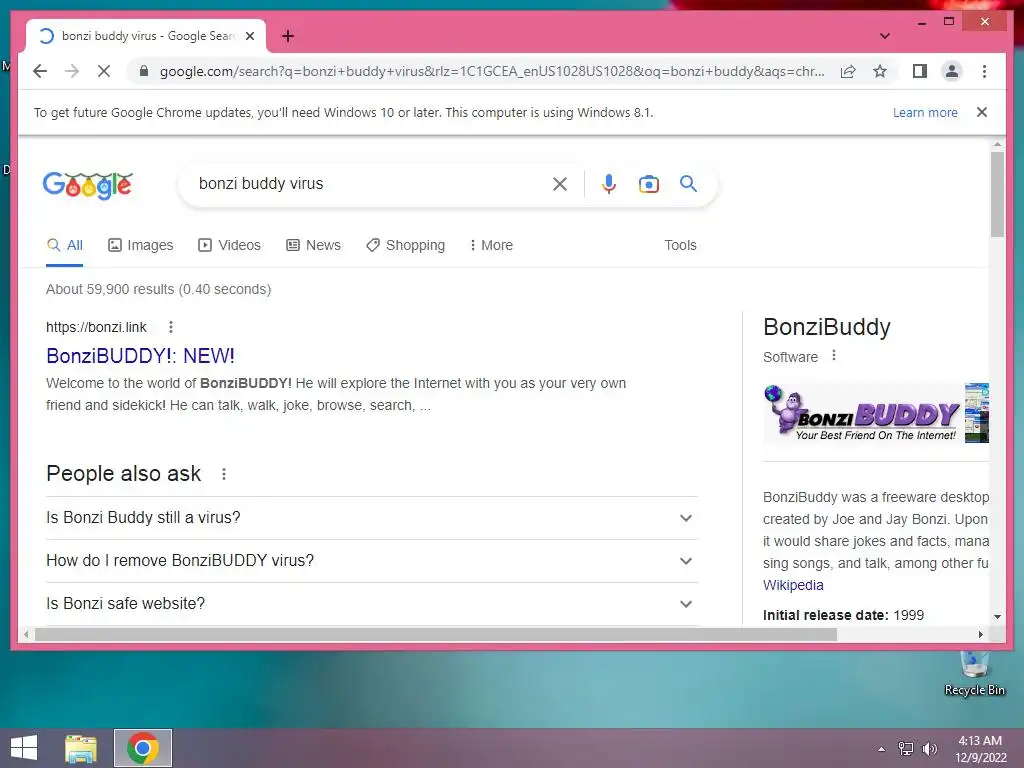Viewport: 1024px width, 768px height.
Task: Open the tab search dropdown arrow
Action: [884, 36]
